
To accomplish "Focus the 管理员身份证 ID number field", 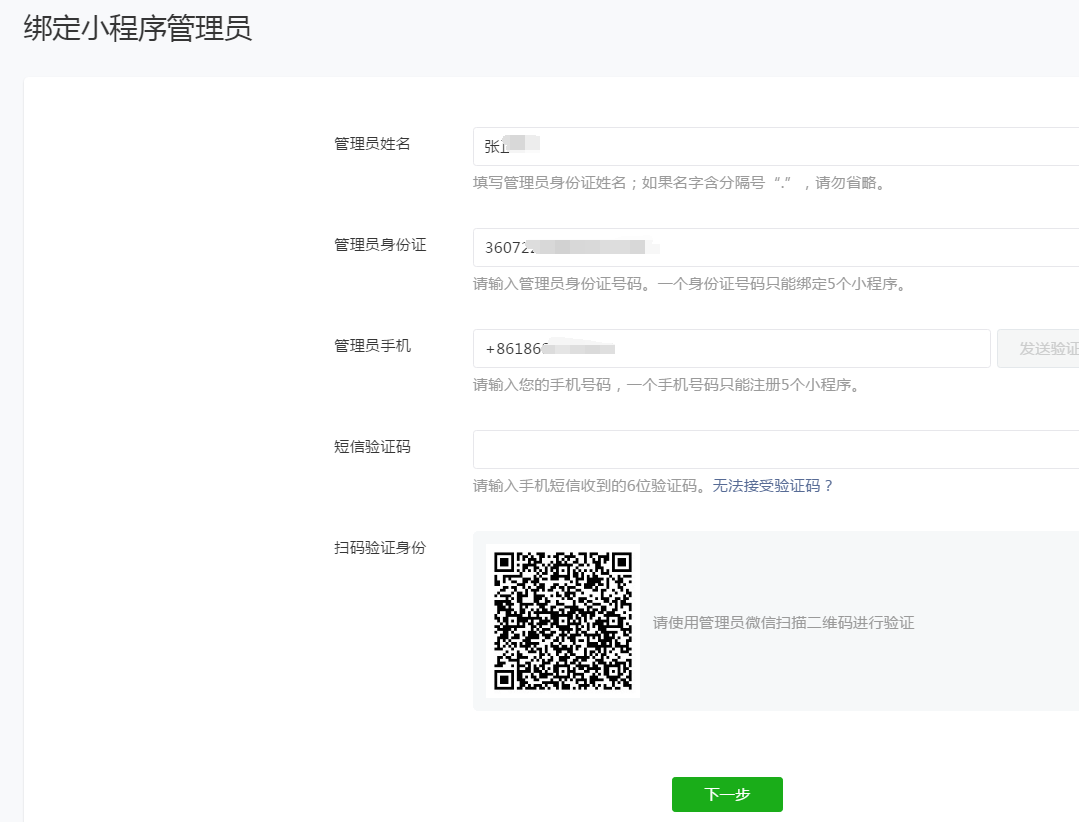I will [x=776, y=248].
